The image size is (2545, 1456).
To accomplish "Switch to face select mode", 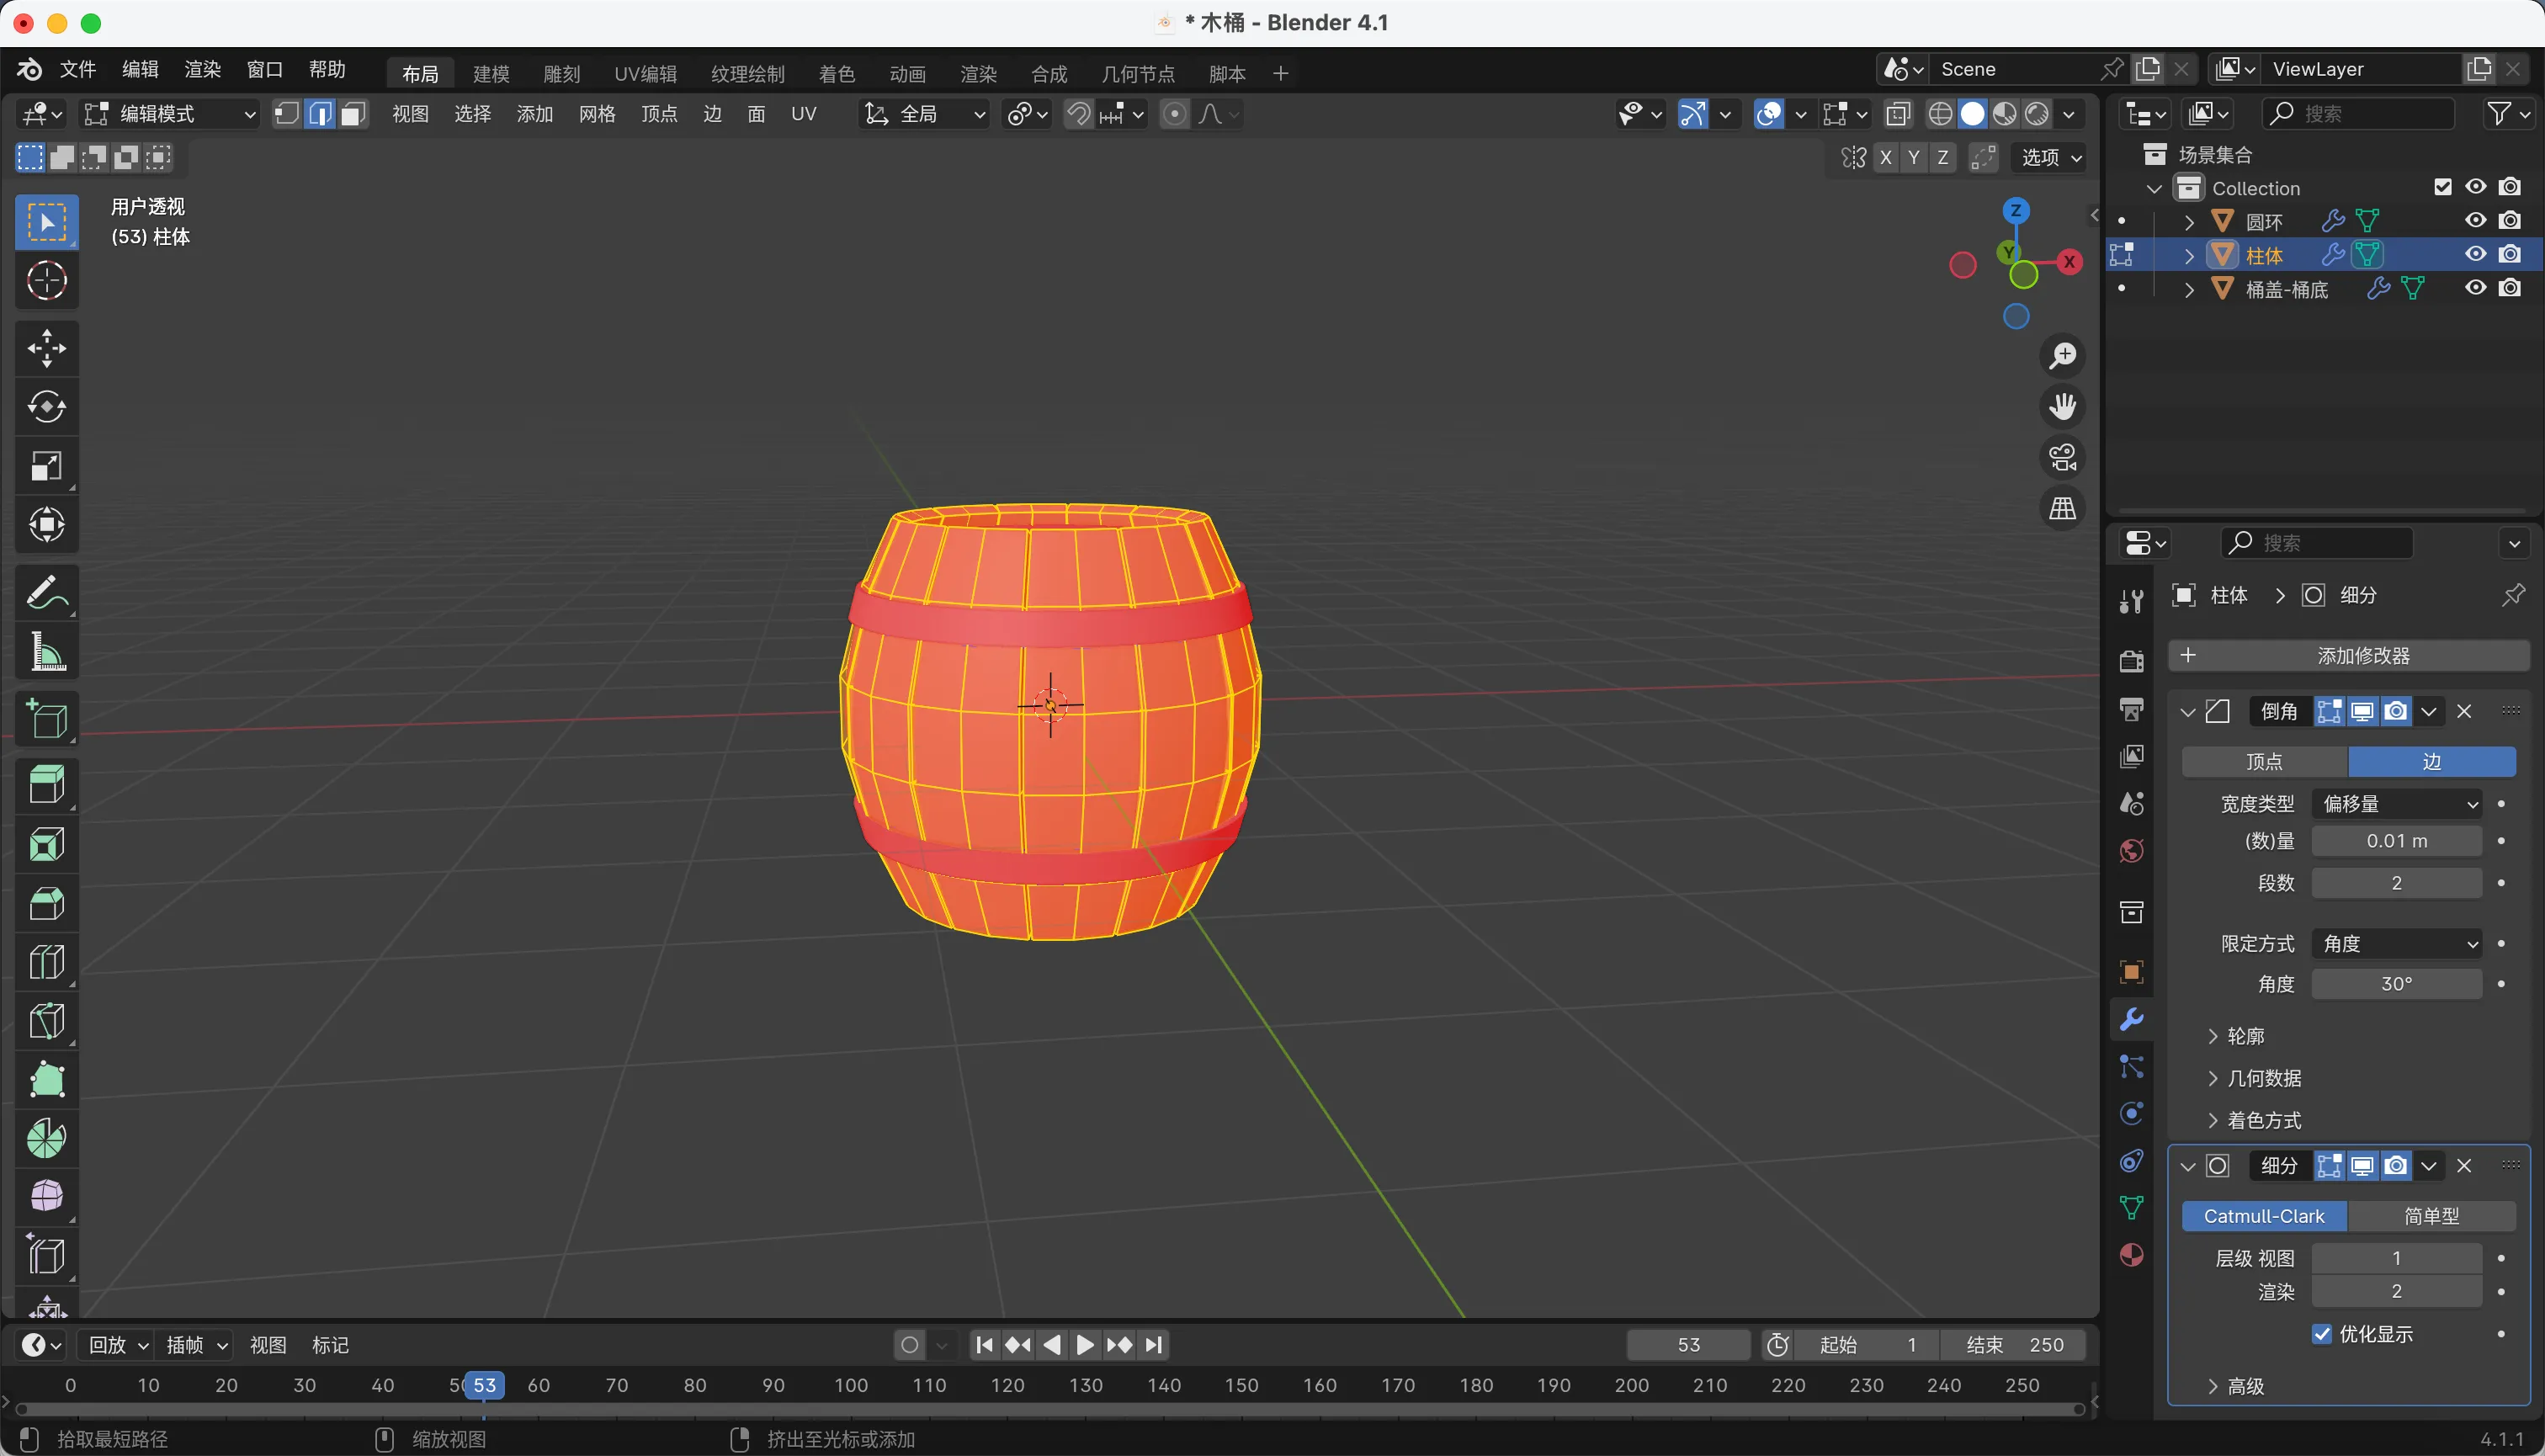I will pos(352,114).
